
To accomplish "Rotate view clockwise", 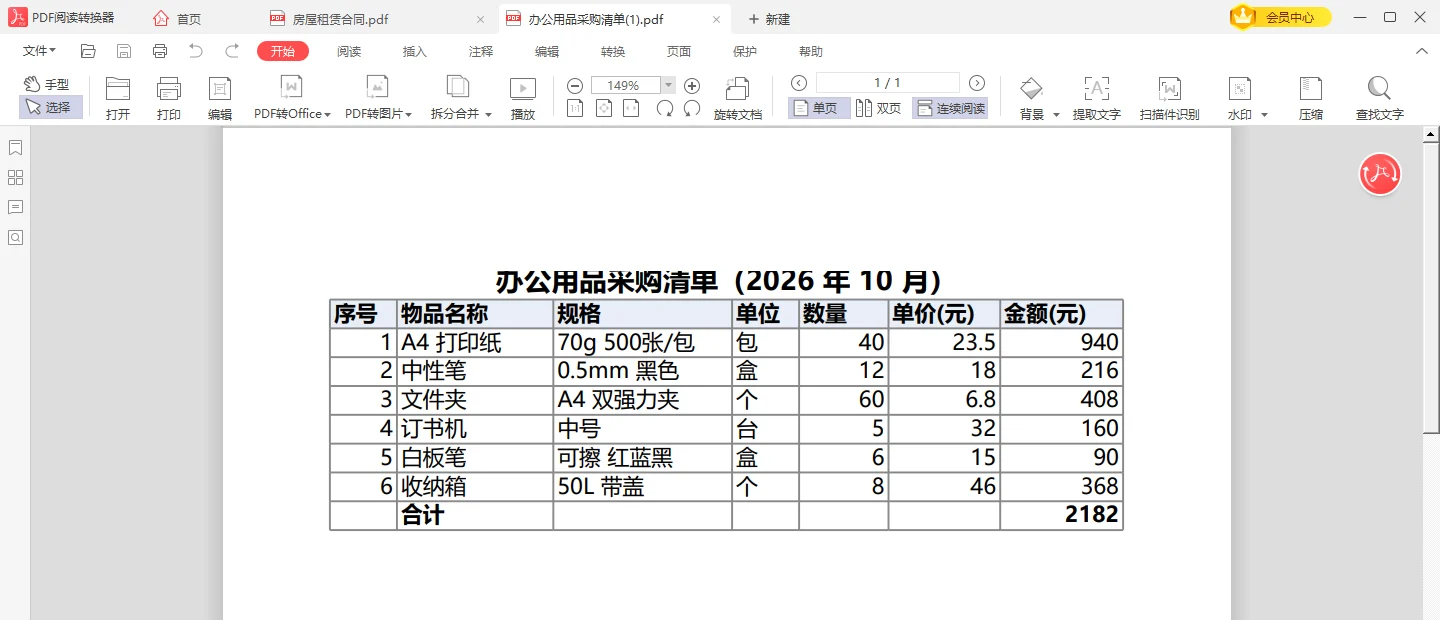I will [665, 108].
